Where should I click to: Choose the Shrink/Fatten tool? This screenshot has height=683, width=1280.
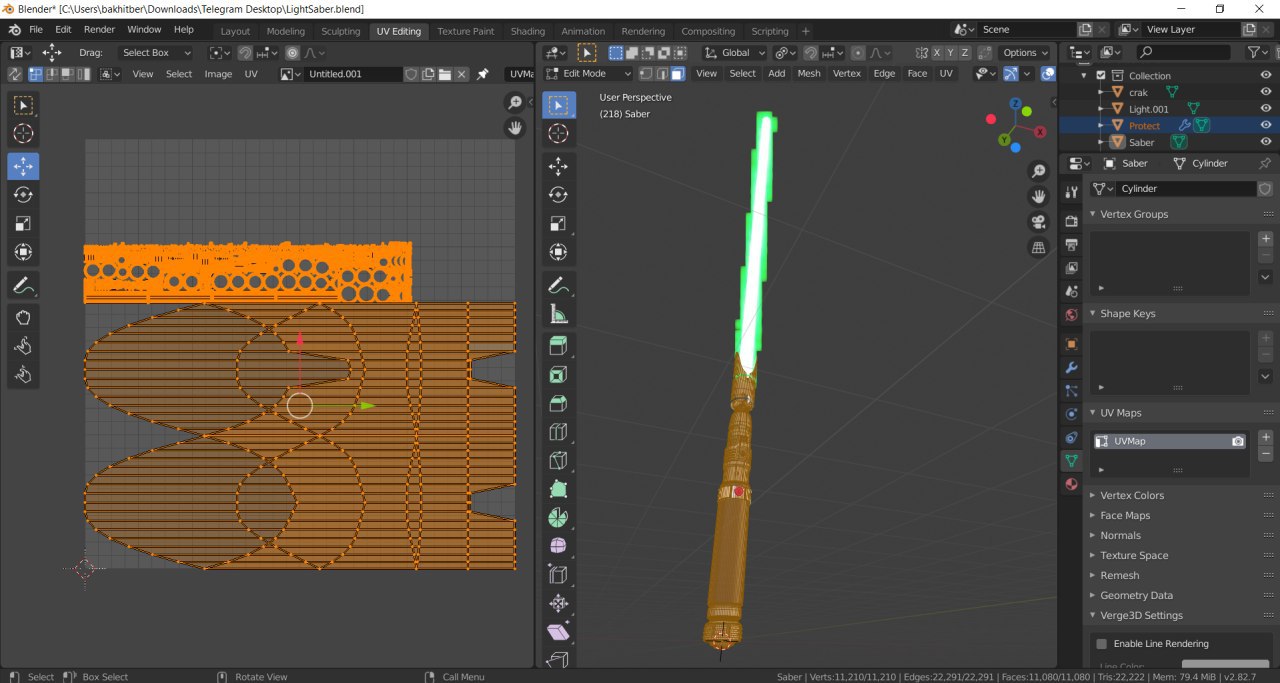click(559, 604)
